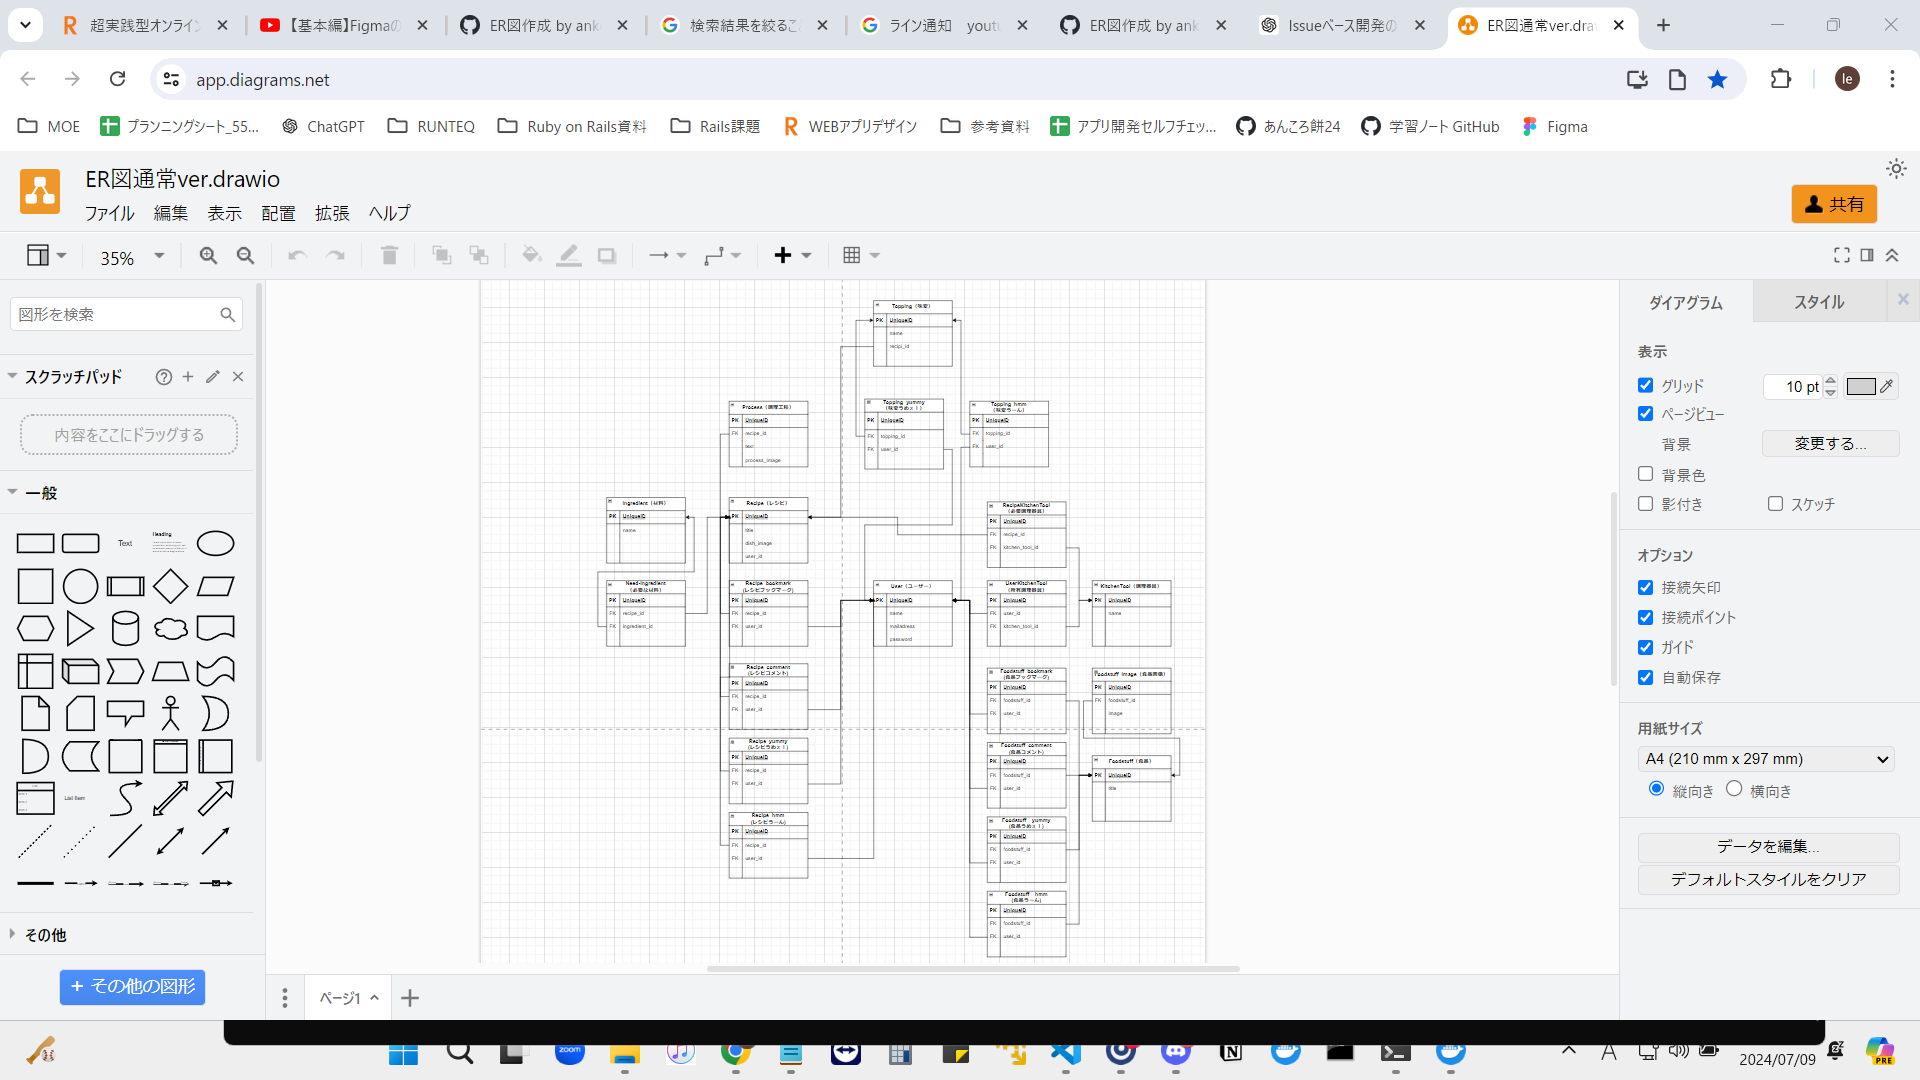Toggle fullscreen mode icon

[1842, 256]
